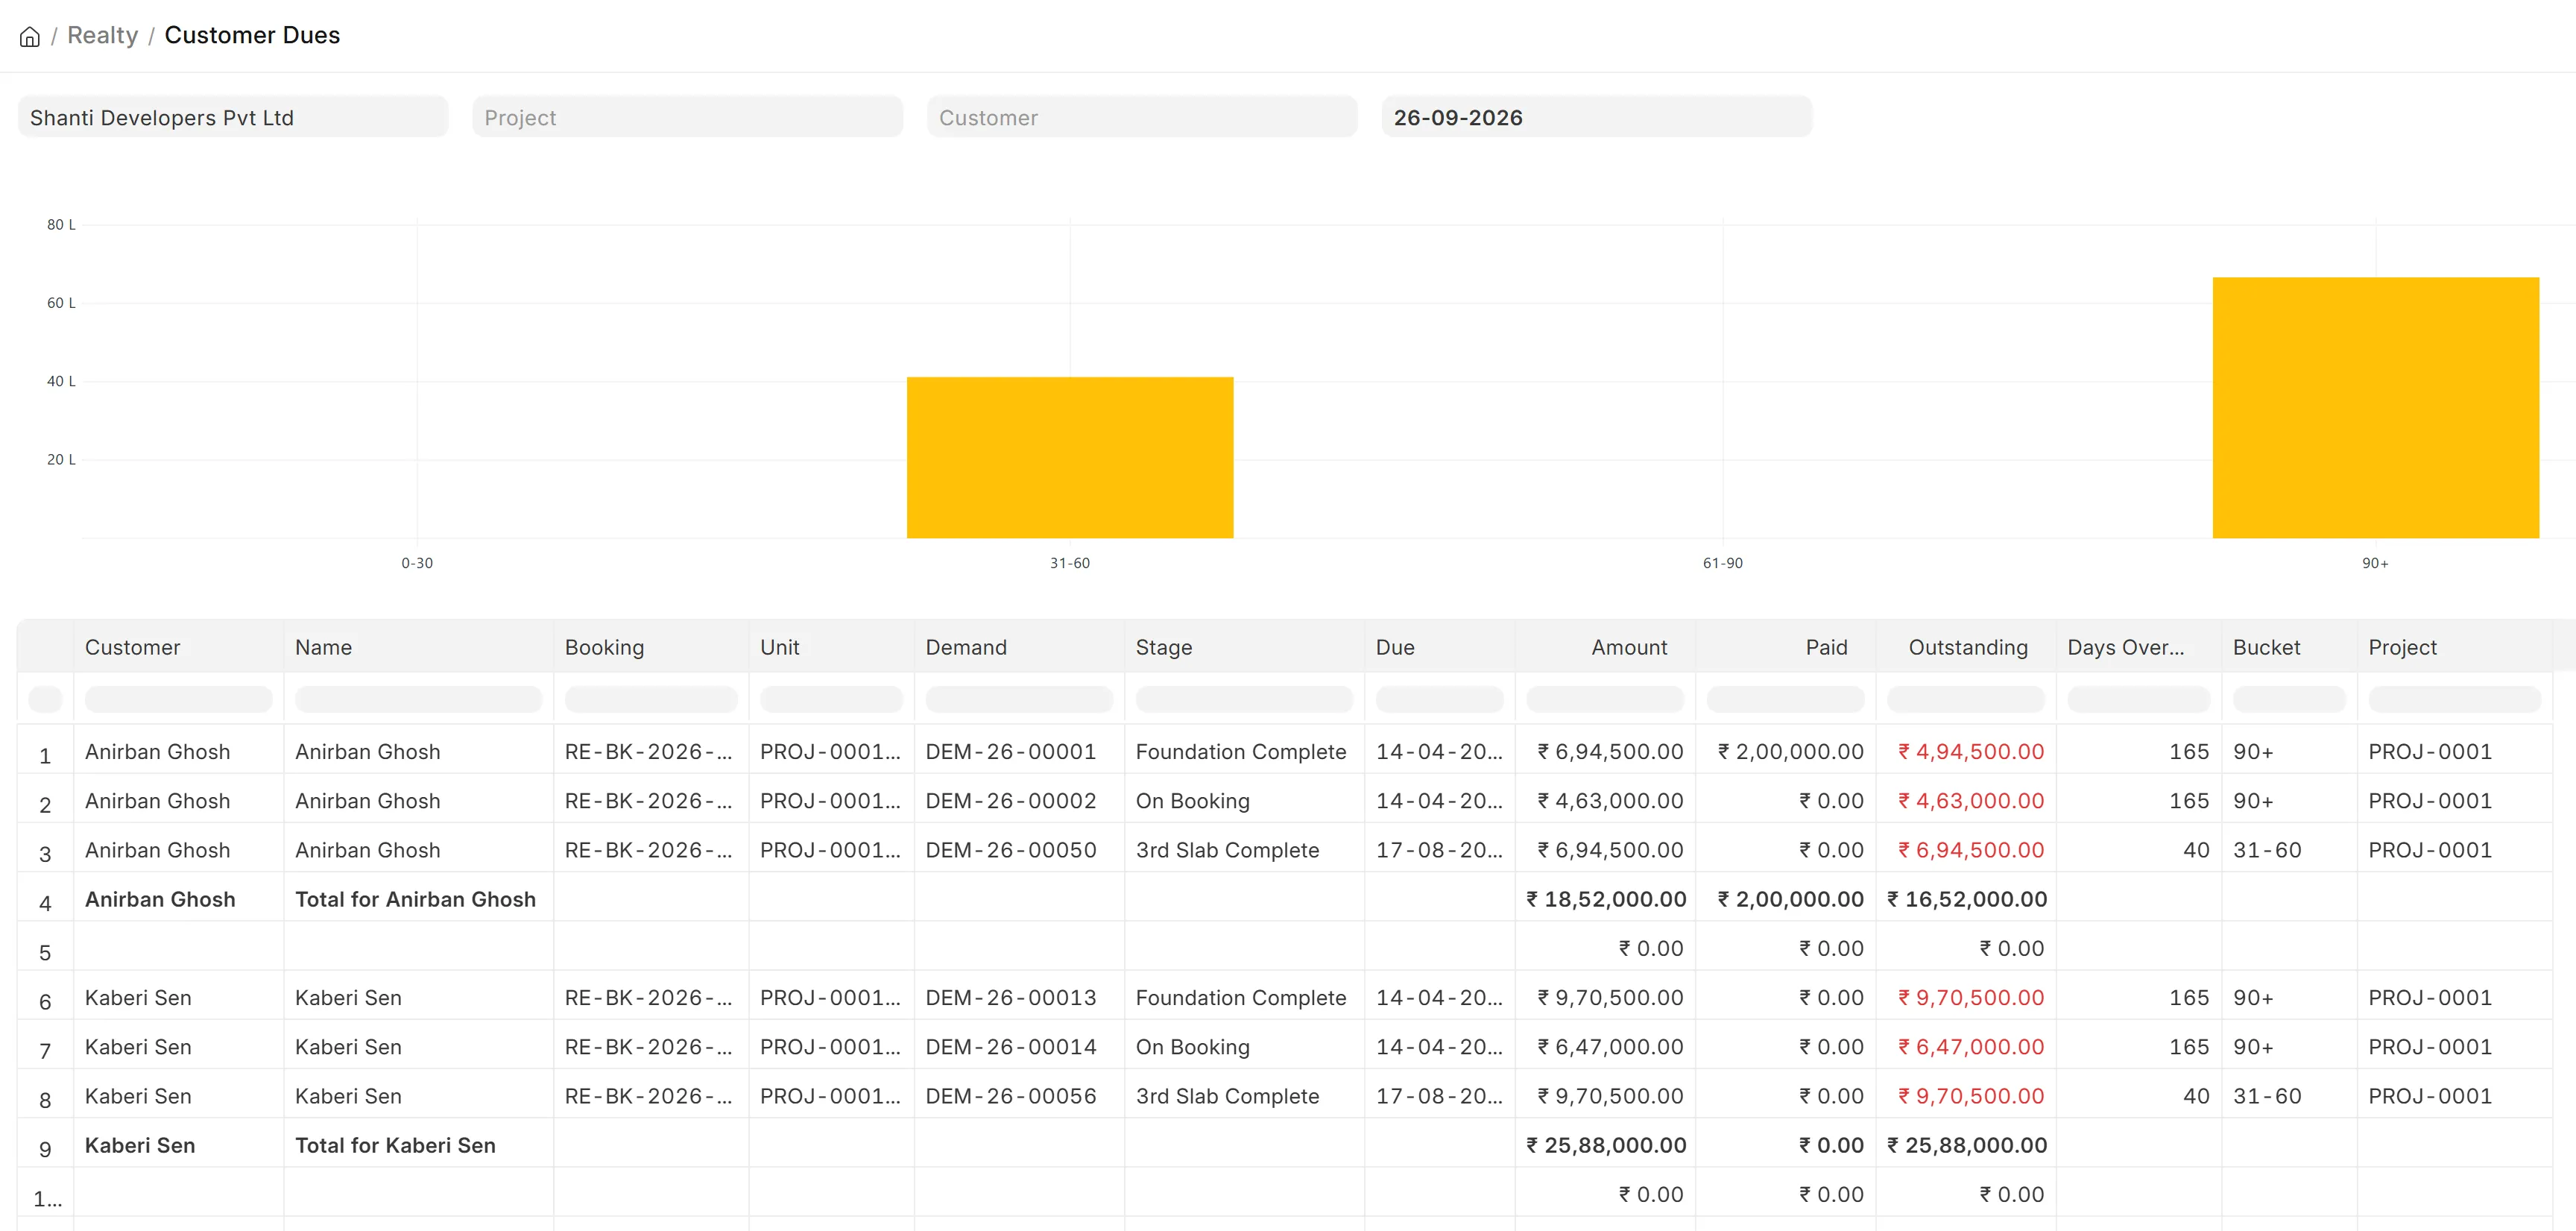Viewport: 2576px width, 1231px height.
Task: Click the Bucket column header
Action: click(x=2289, y=647)
